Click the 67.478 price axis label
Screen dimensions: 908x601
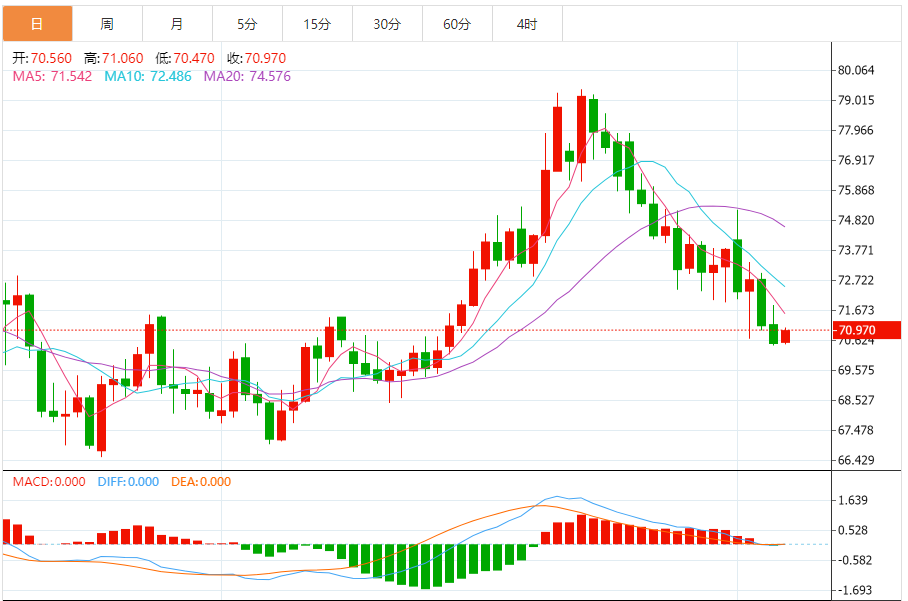pos(856,430)
